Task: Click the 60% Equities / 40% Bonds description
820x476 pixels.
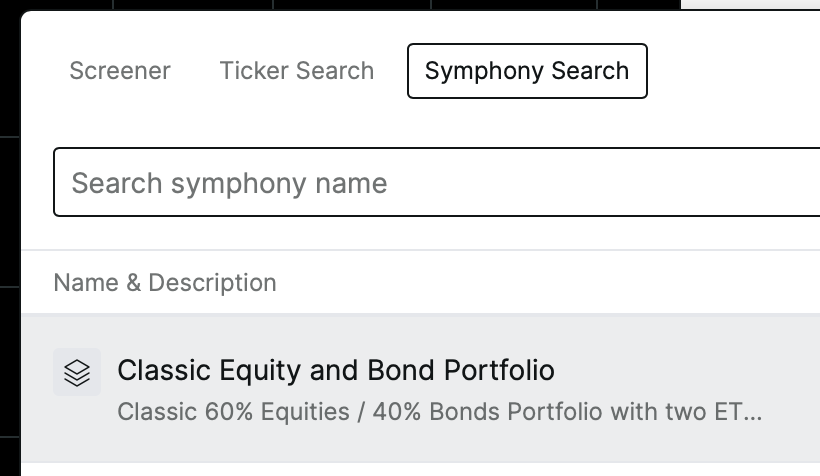Action: (439, 412)
